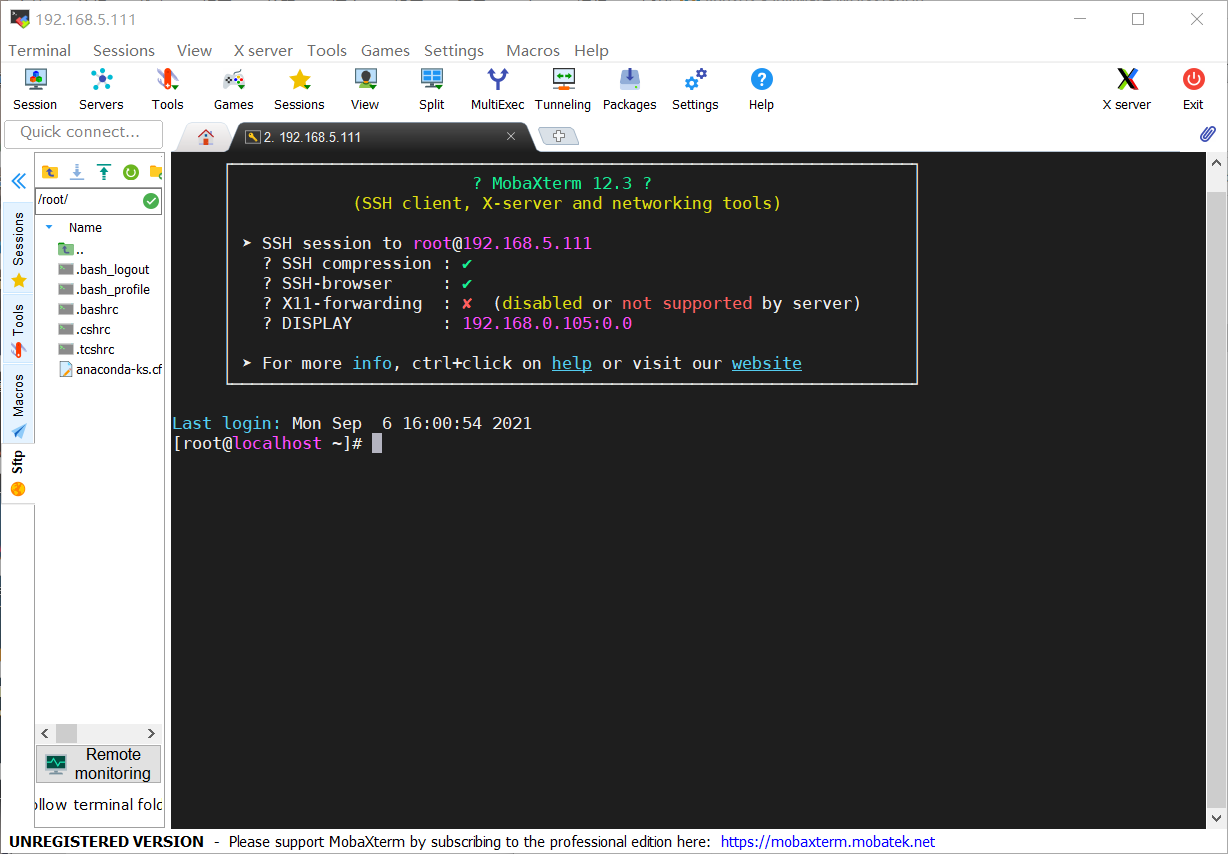Upload a file via the SFTP panel
This screenshot has height=854, width=1228.
click(x=104, y=172)
